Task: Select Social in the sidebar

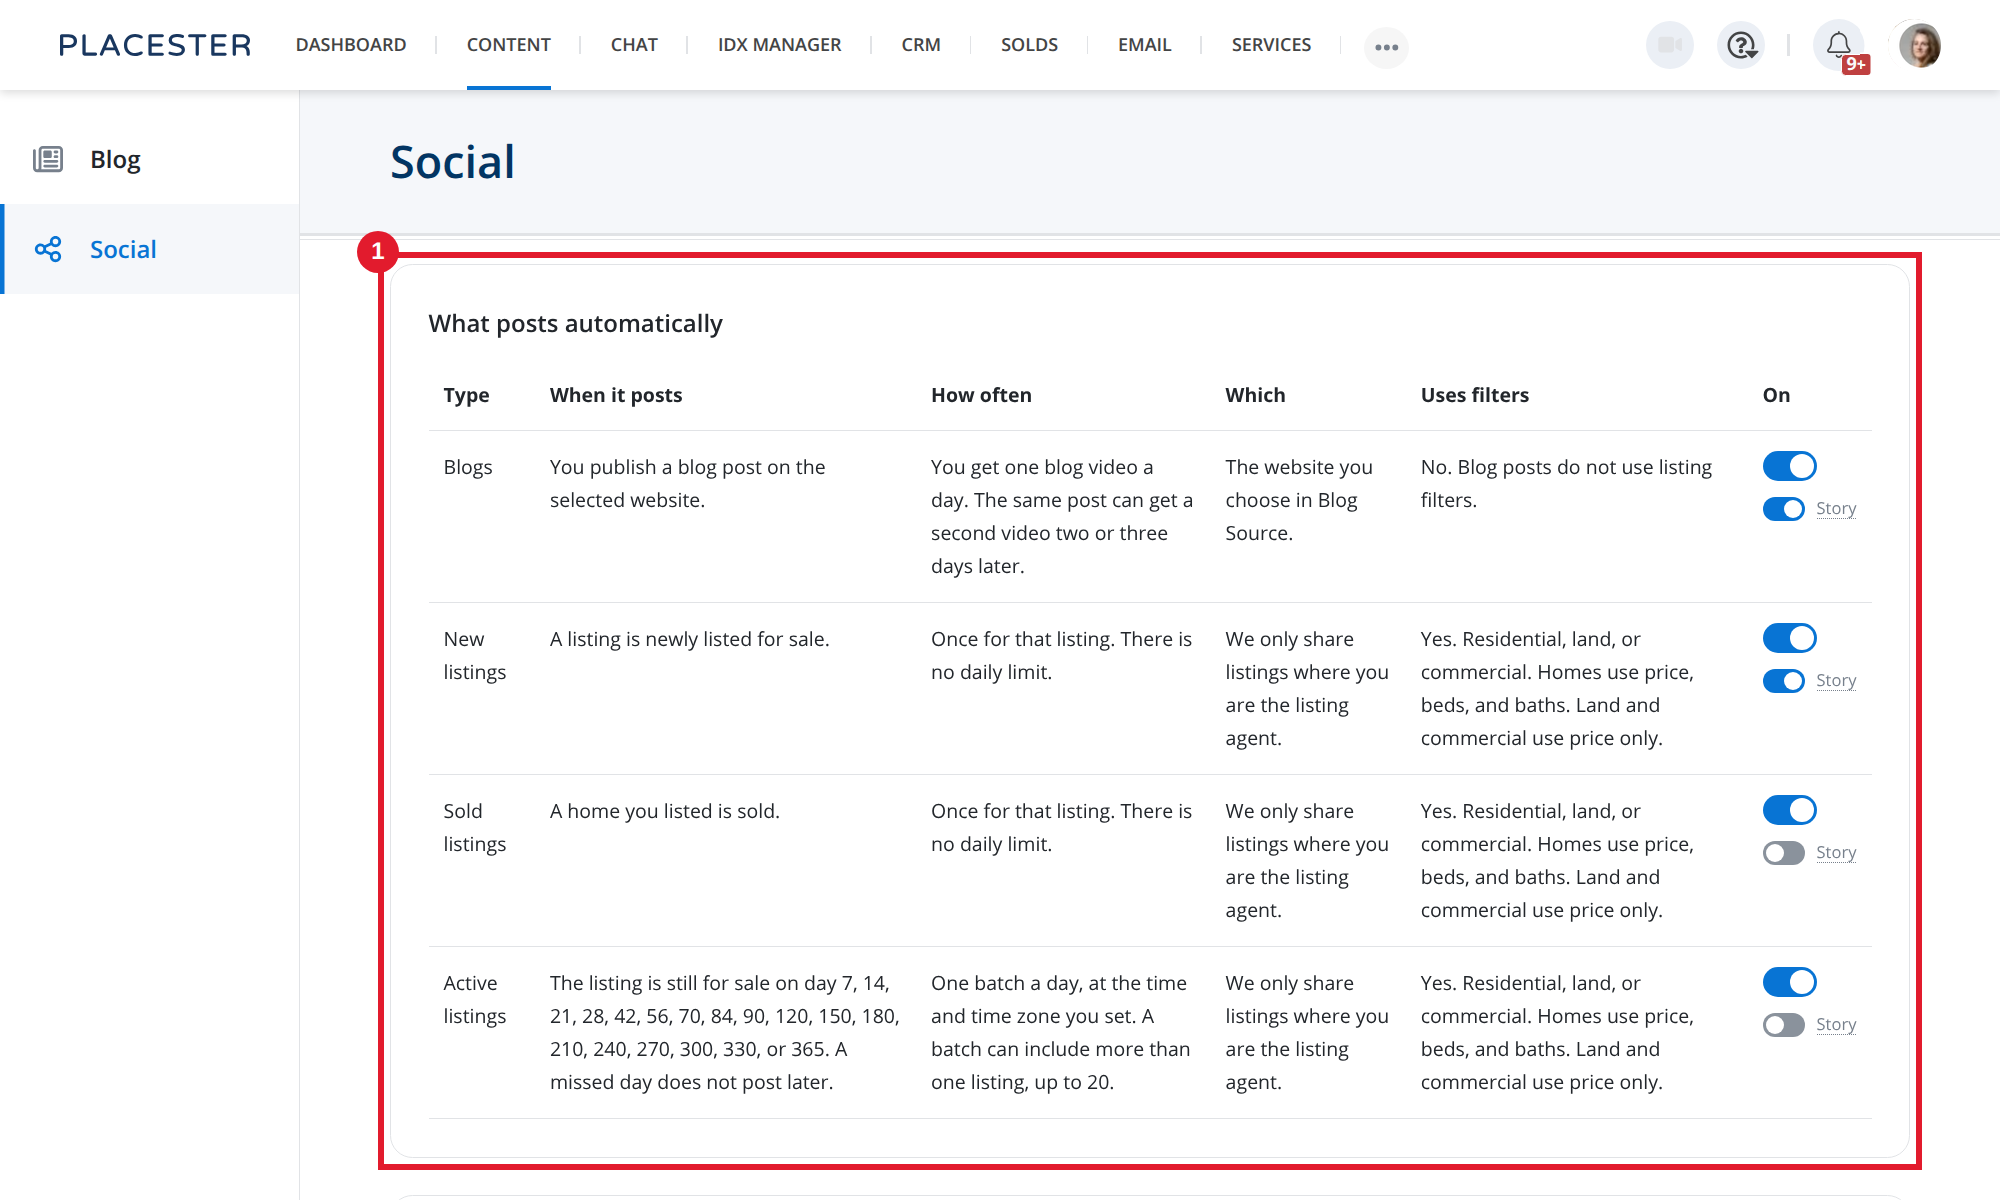Action: 150,249
